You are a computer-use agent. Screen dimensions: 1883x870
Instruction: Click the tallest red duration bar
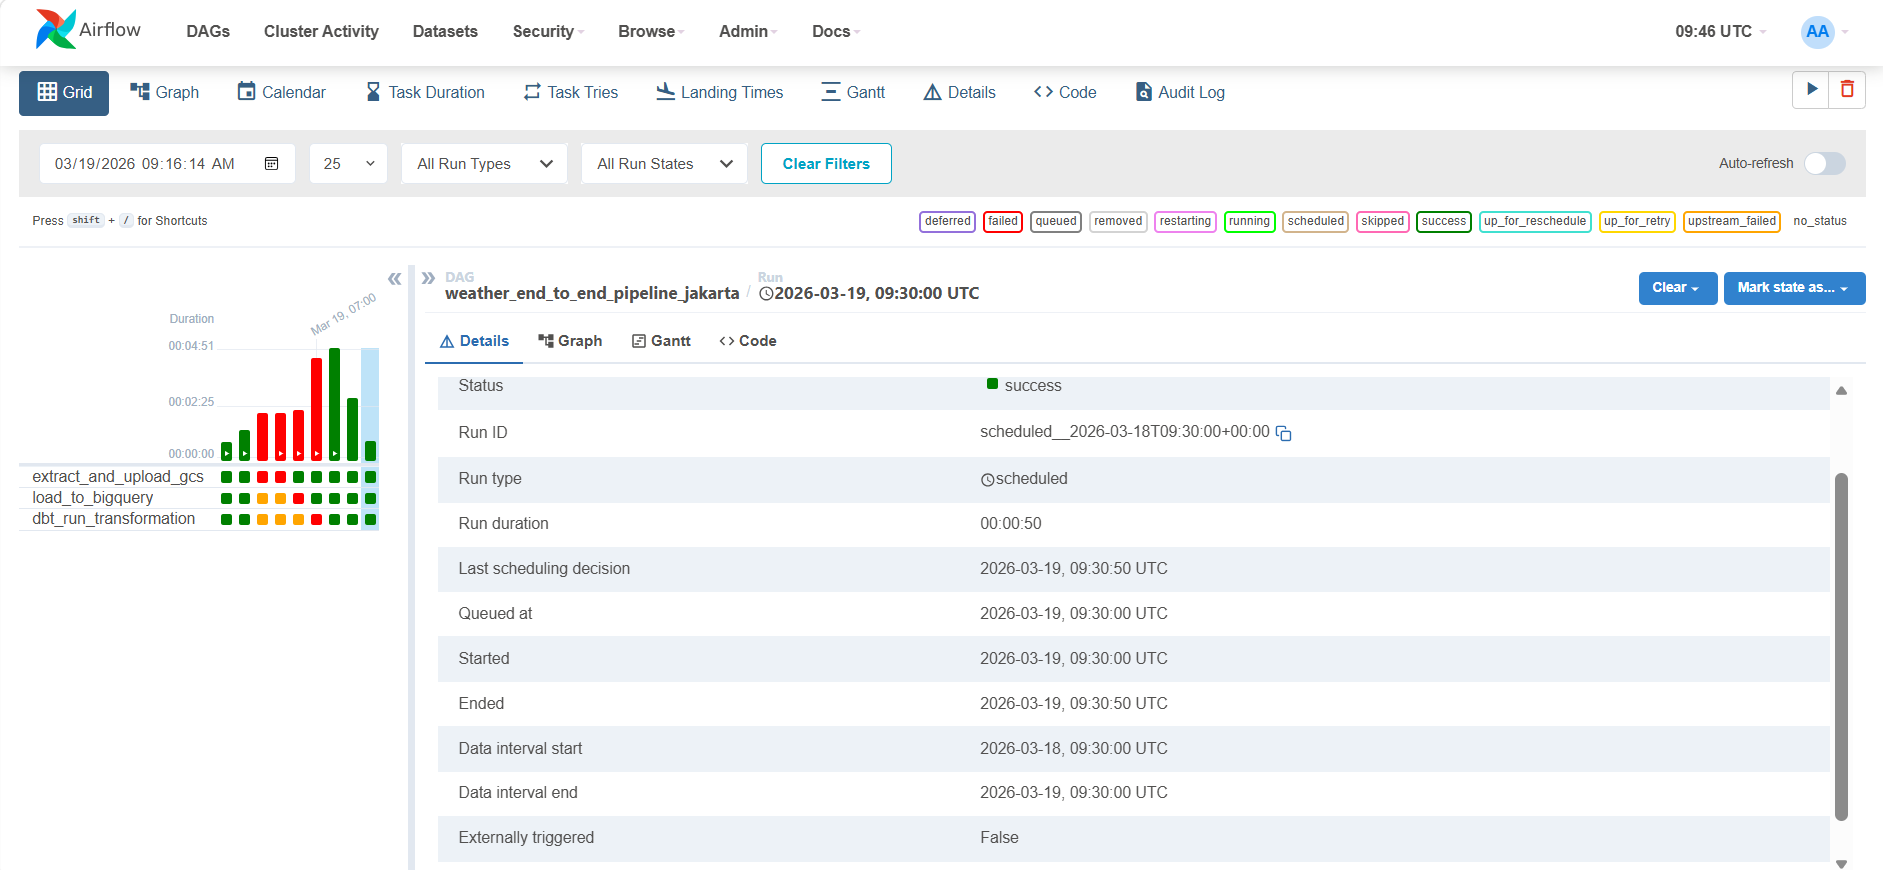click(x=316, y=409)
